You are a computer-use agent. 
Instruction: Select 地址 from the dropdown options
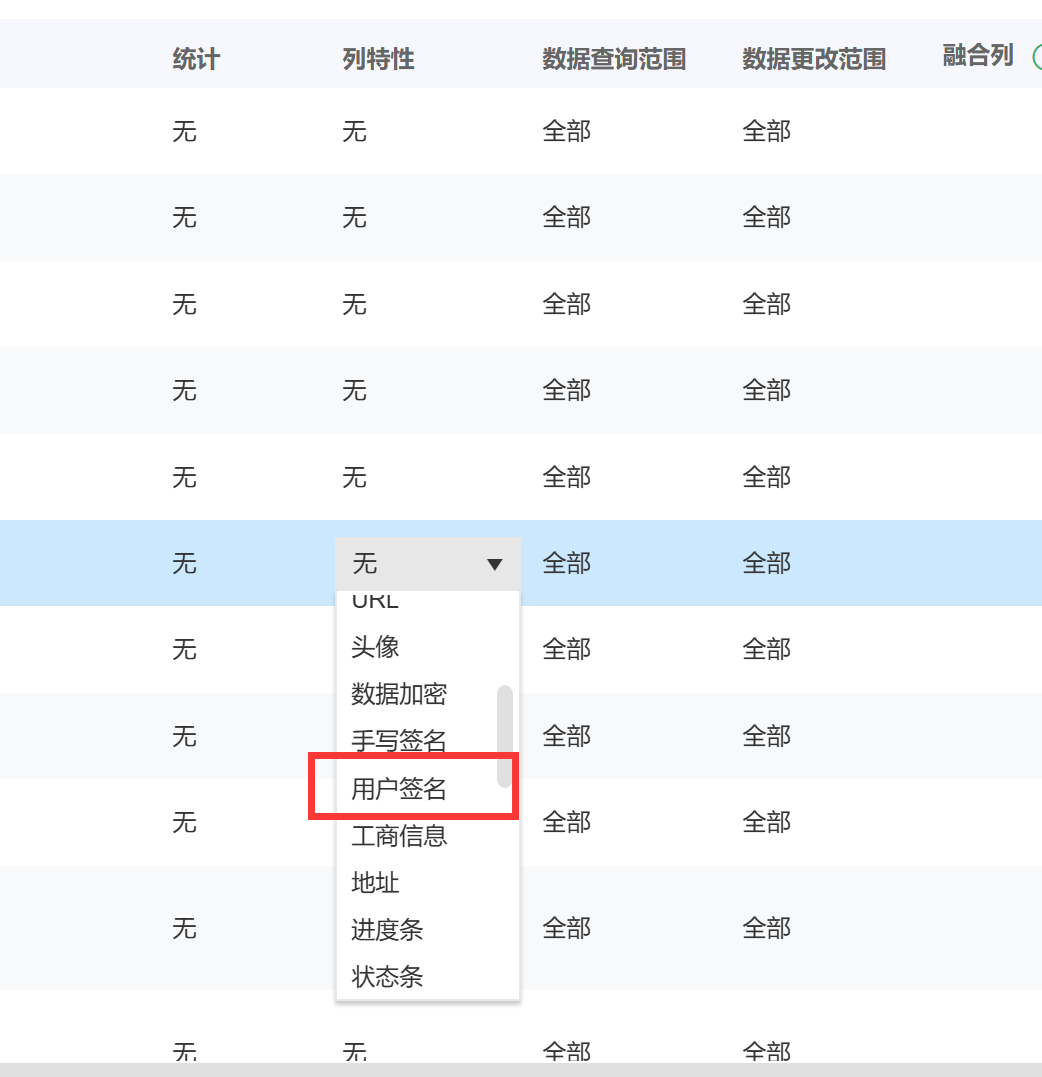pyautogui.click(x=376, y=883)
